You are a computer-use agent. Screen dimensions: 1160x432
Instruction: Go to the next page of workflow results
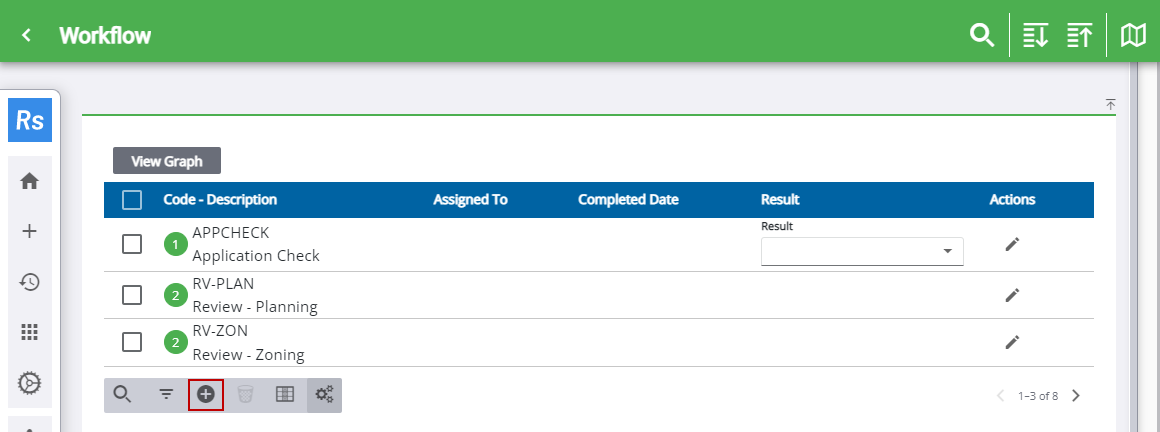point(1076,395)
